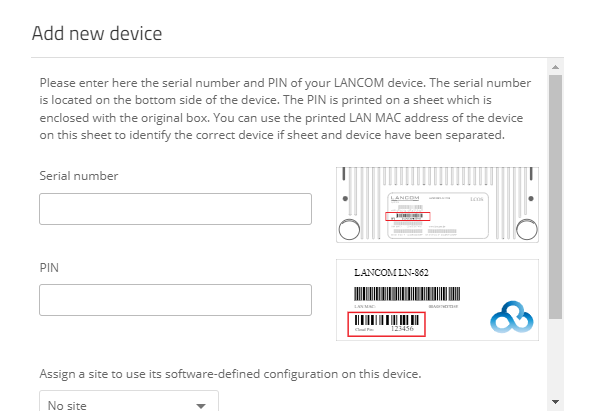Click the Serial number field label

coord(79,176)
